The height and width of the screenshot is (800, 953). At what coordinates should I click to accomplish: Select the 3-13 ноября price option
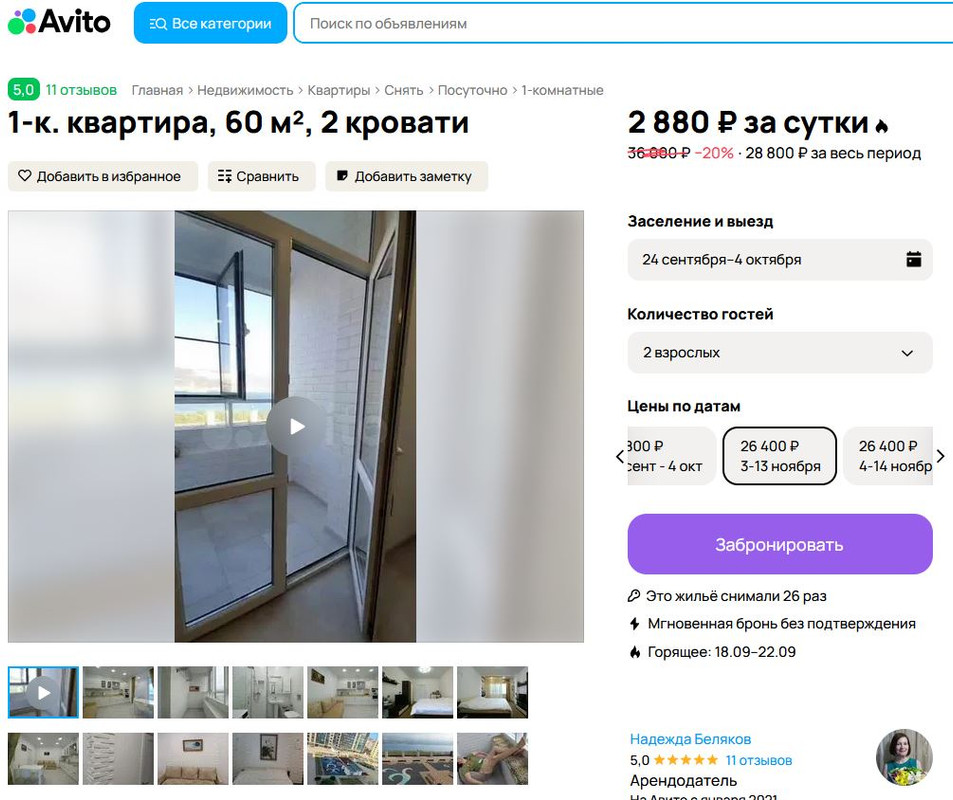point(780,456)
